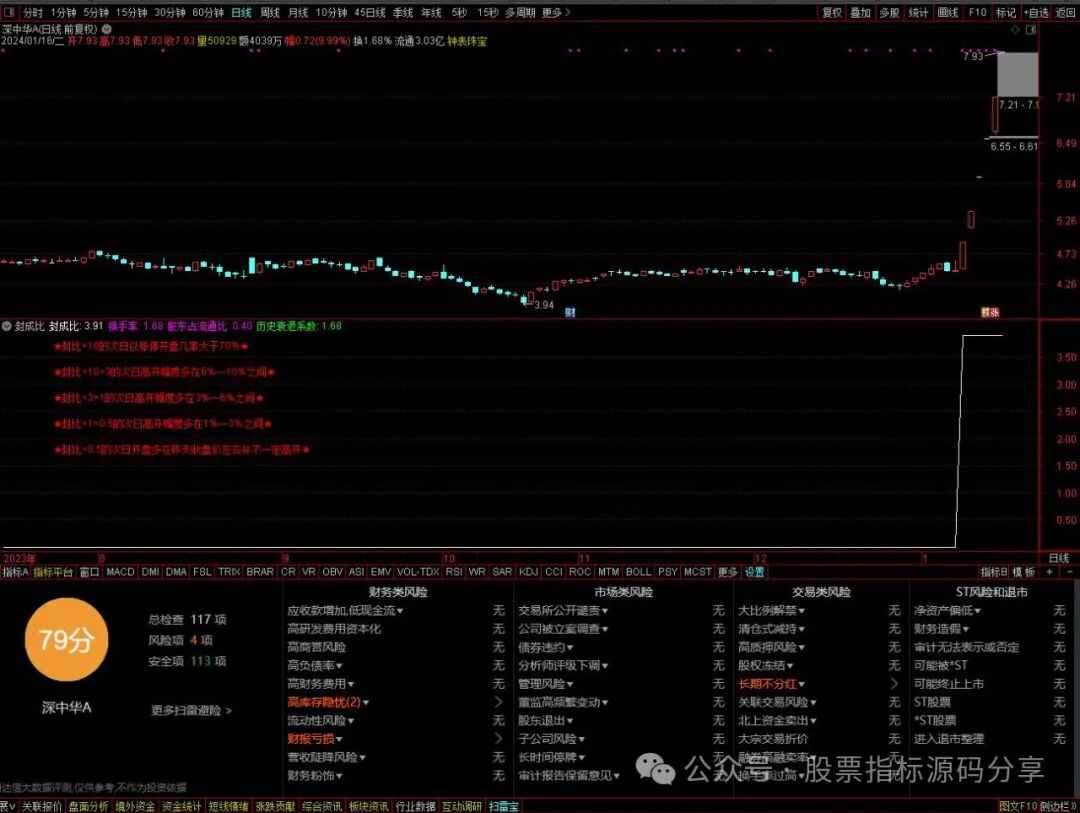Switch chart to 分时 view
1080x813 pixels.
point(33,12)
